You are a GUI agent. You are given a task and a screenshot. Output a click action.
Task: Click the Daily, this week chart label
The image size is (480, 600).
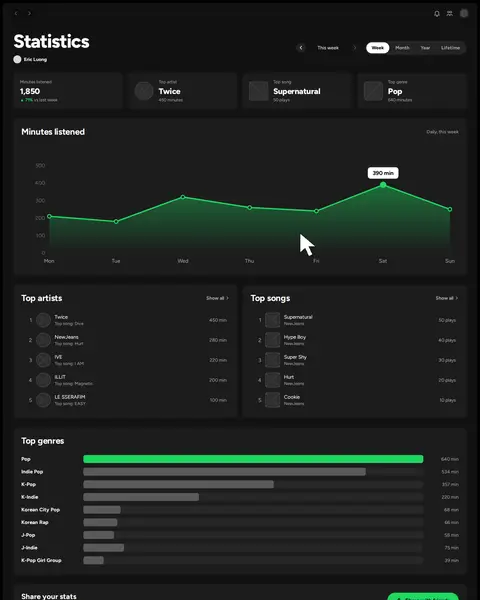pyautogui.click(x=442, y=132)
